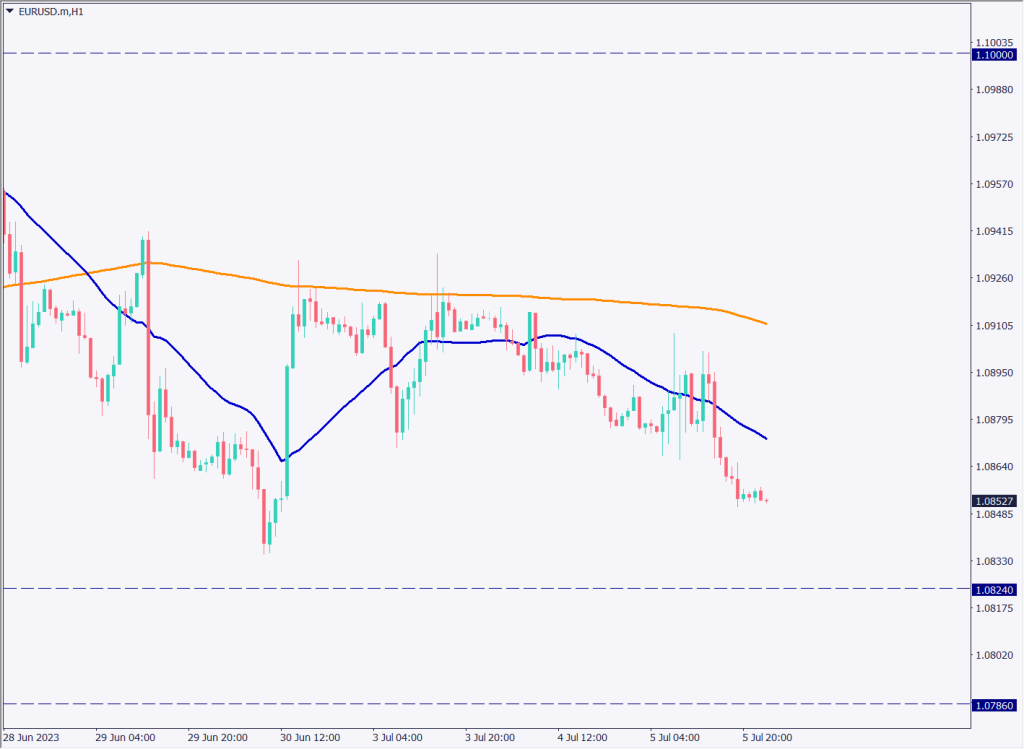
Task: Select the orange moving average line
Action: (x=600, y=297)
